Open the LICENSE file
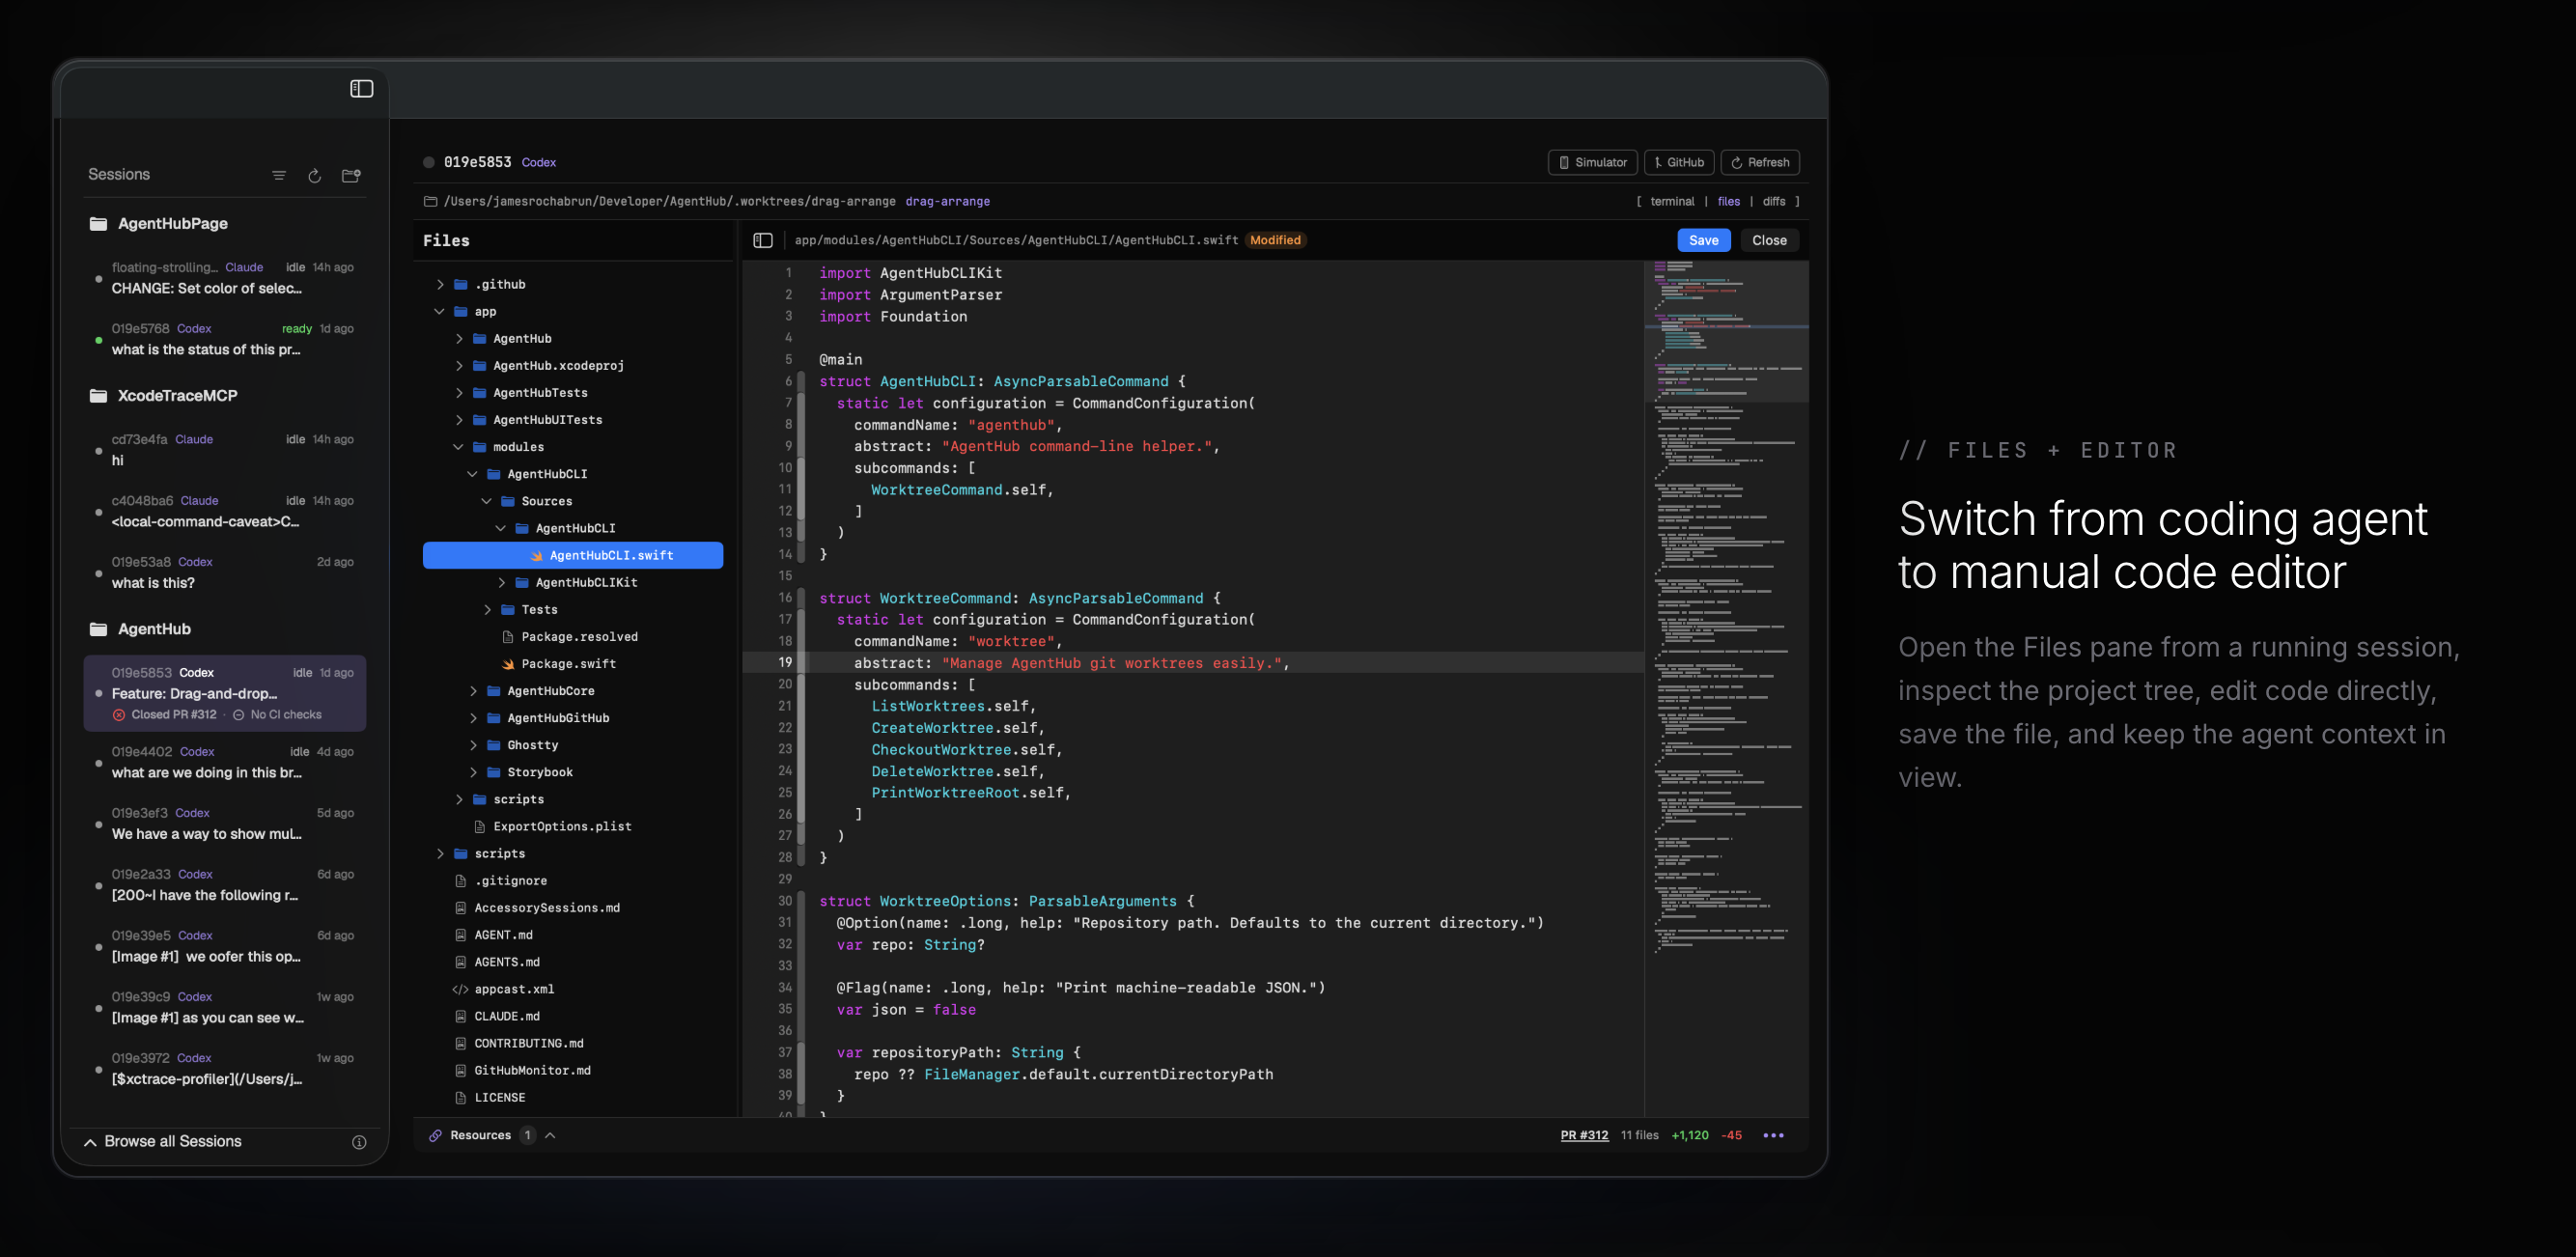The height and width of the screenshot is (1257, 2576). [x=573, y=1097]
